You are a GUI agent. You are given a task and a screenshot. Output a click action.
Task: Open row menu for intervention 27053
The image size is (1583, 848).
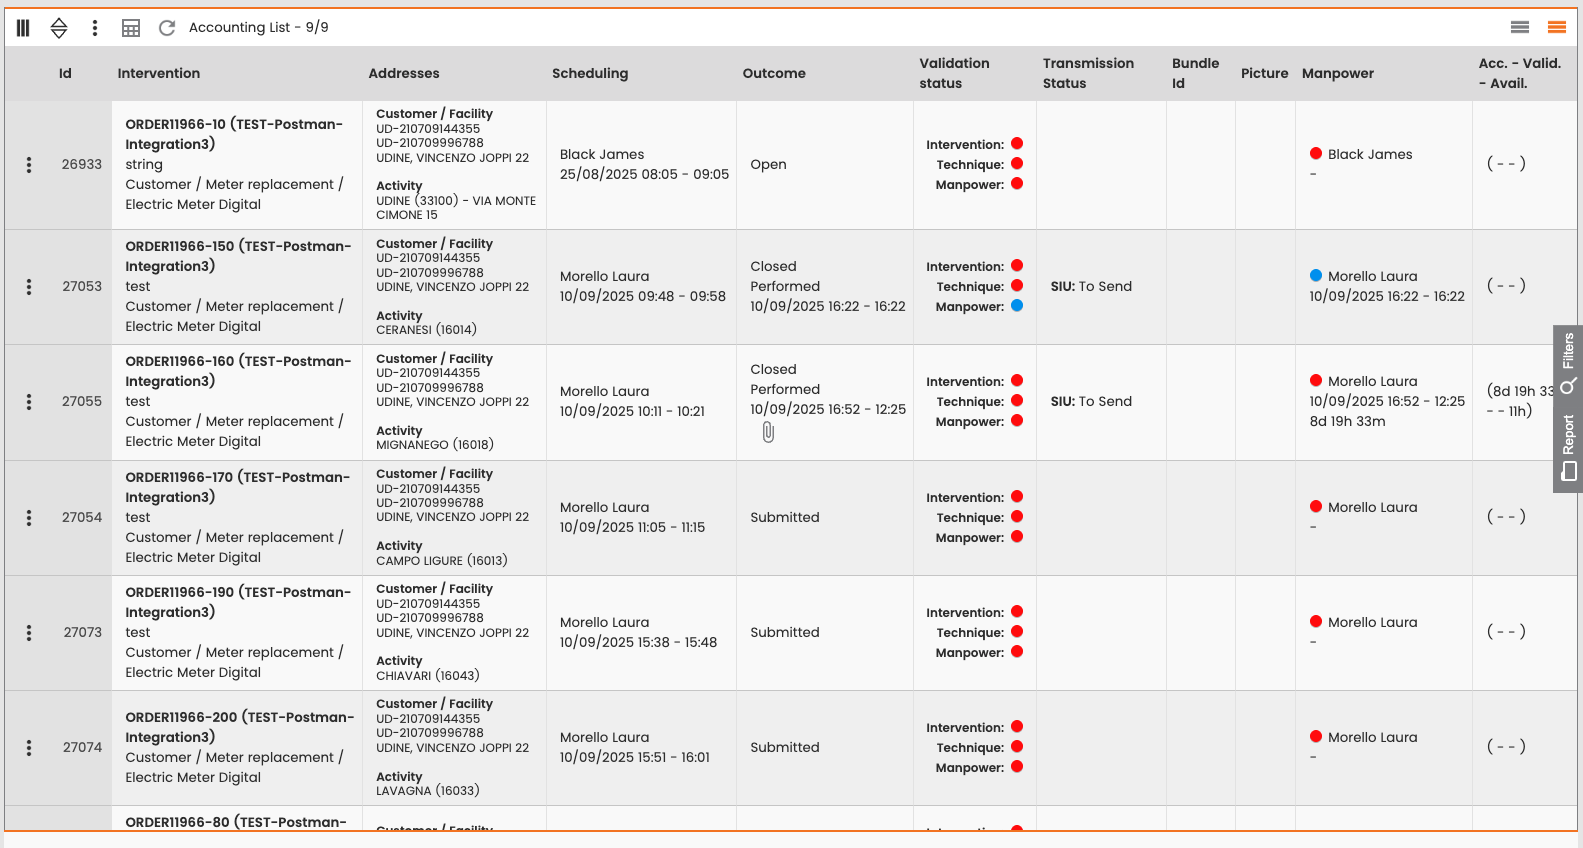coord(29,287)
